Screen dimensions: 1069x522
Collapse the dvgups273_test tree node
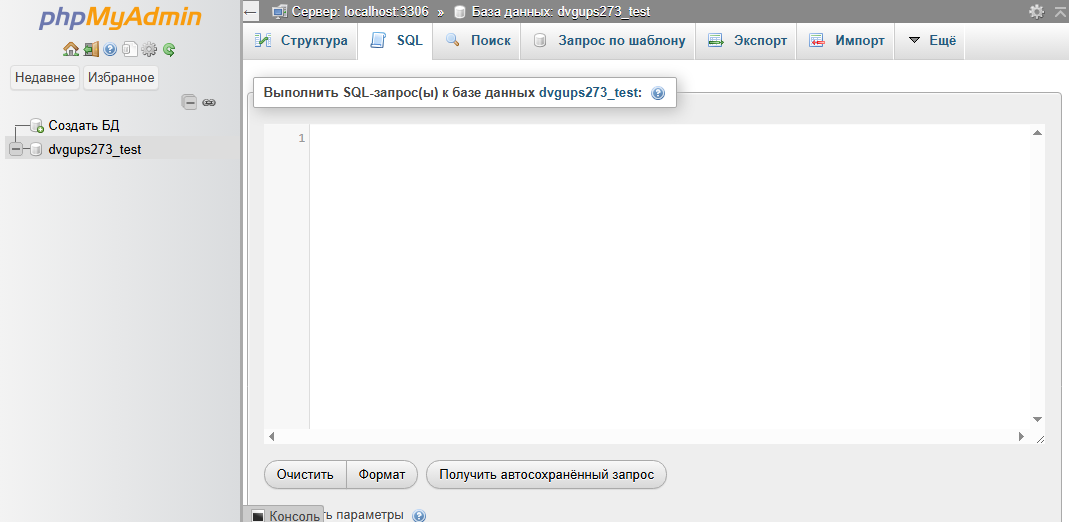pyautogui.click(x=16, y=149)
